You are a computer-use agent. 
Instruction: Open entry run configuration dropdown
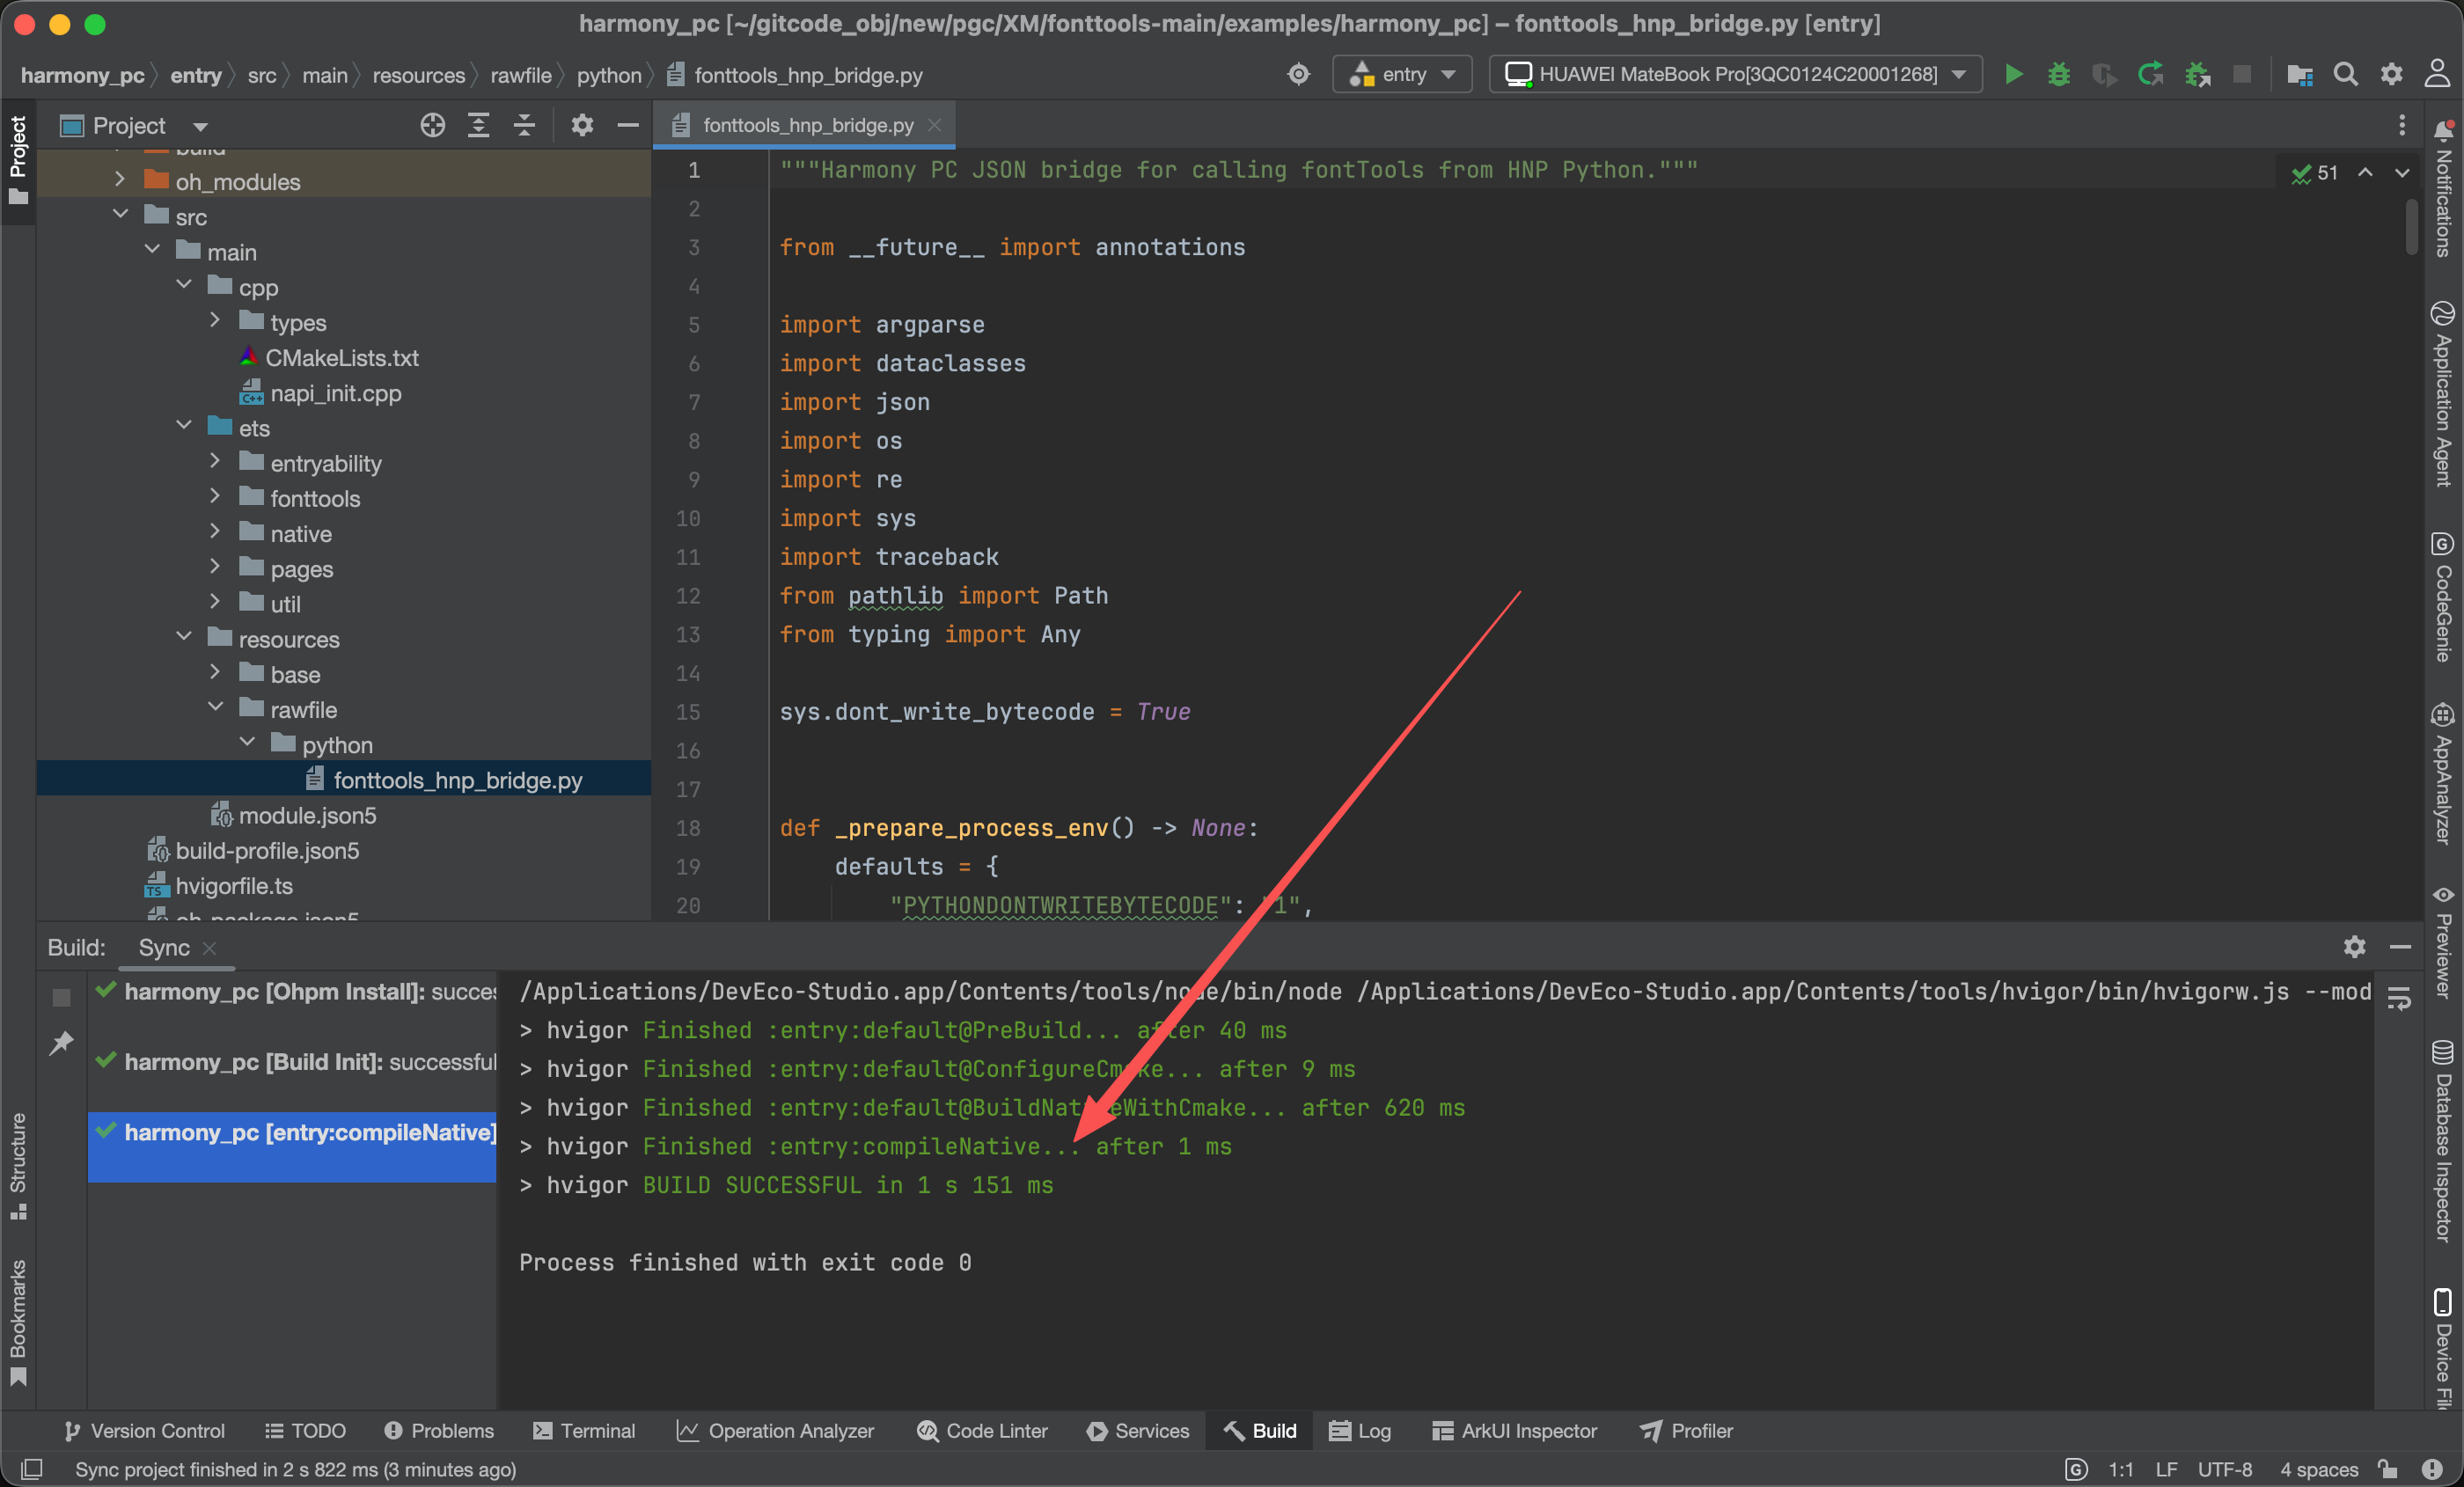pos(1402,74)
